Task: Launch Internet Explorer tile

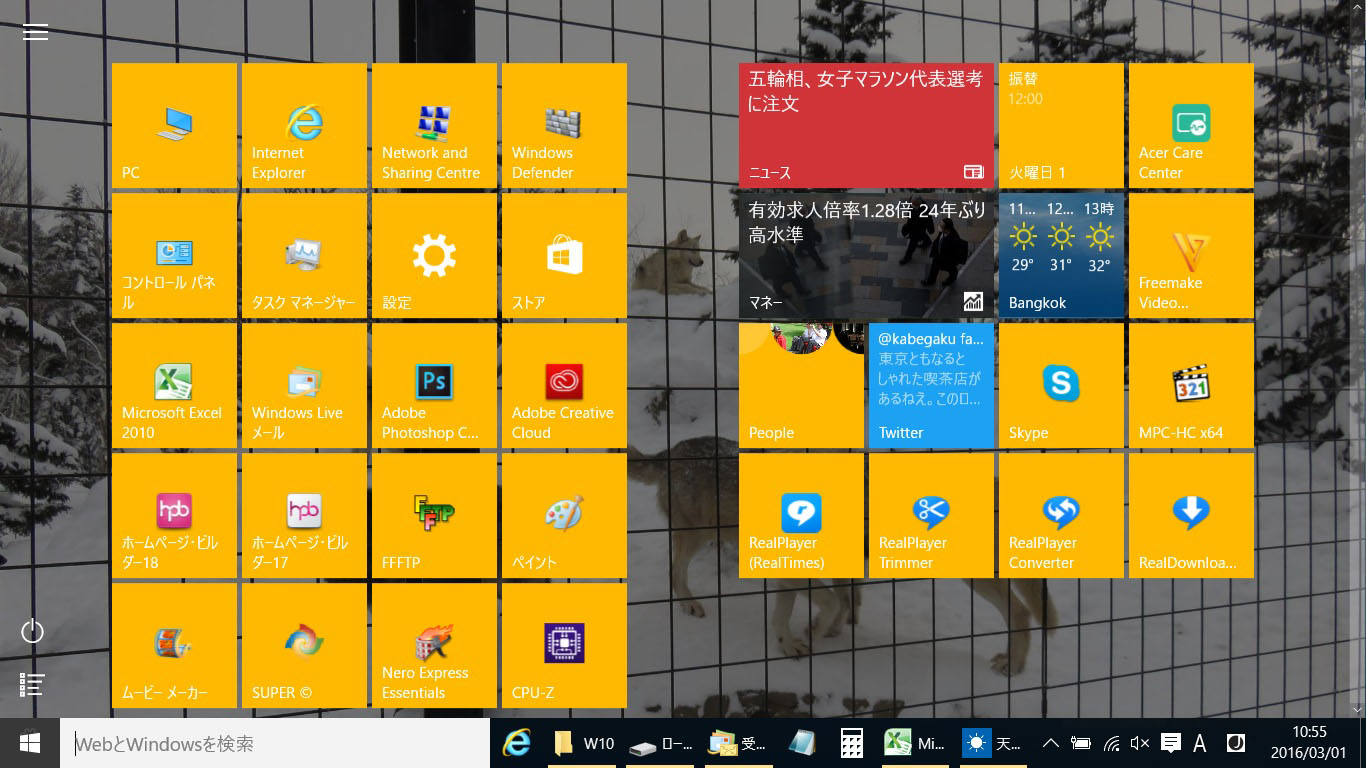Action: click(x=304, y=125)
